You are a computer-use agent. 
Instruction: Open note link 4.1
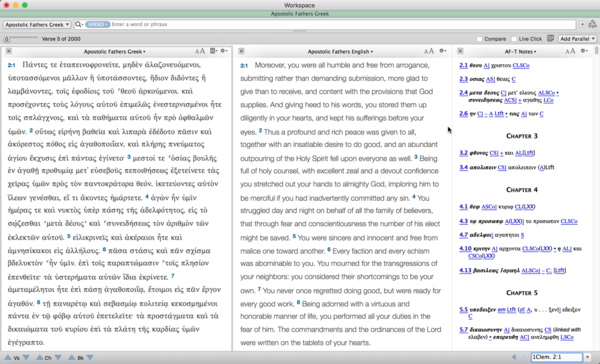coord(463,207)
